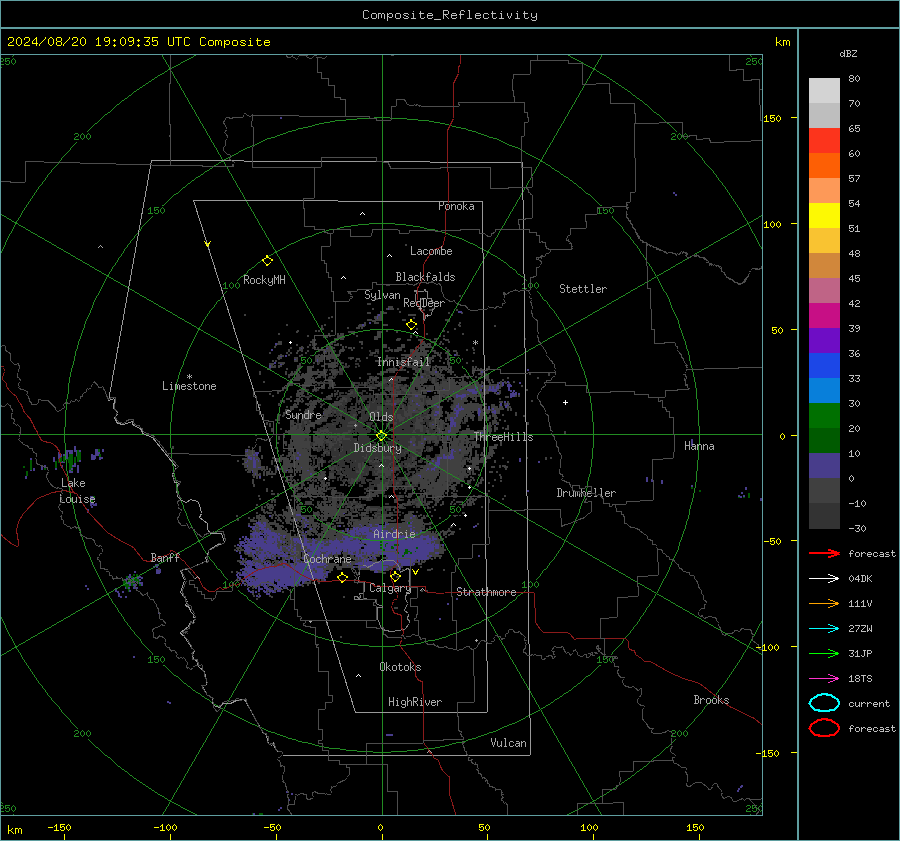This screenshot has height=841, width=900.
Task: Click the Sundre city label
Action: click(303, 415)
